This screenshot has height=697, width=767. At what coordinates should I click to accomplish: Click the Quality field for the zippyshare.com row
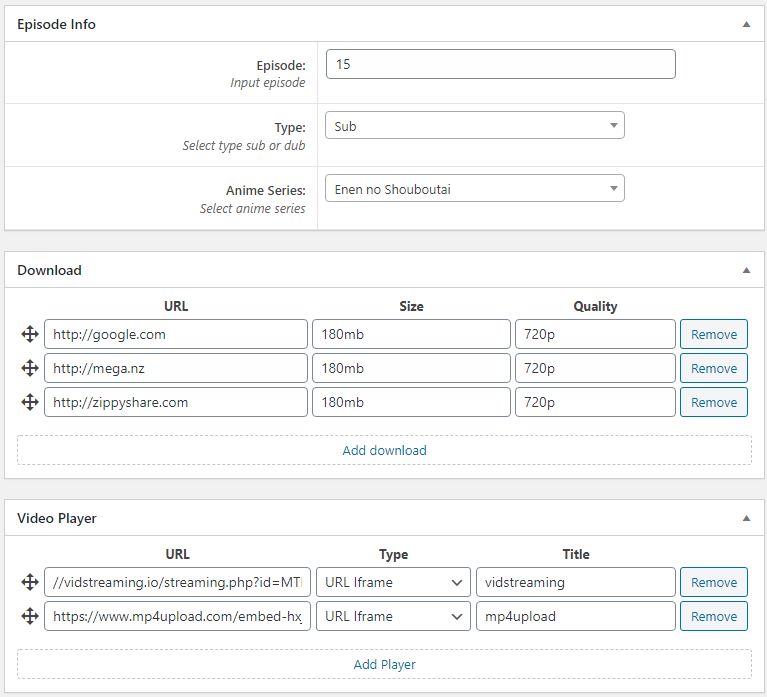tap(594, 403)
